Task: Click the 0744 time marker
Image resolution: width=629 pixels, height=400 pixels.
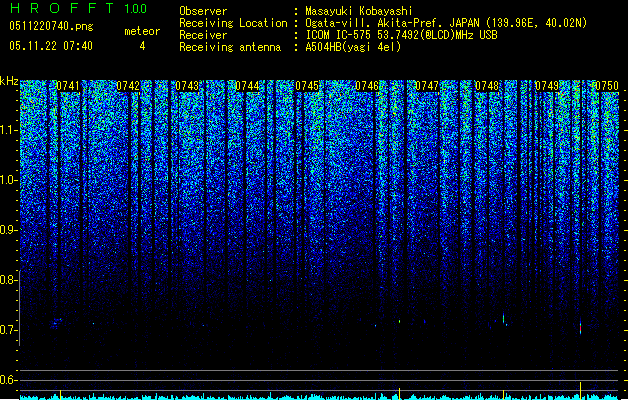Action: coord(247,86)
